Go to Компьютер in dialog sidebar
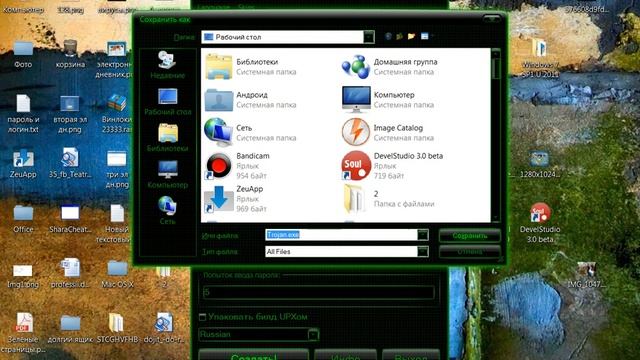640x360 pixels. tap(167, 174)
